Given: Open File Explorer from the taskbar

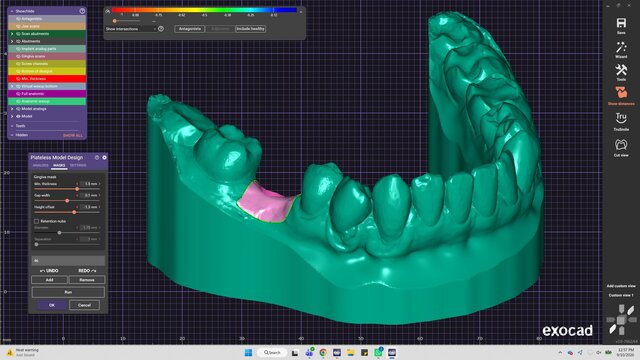Looking at the screenshot, I should (350, 352).
